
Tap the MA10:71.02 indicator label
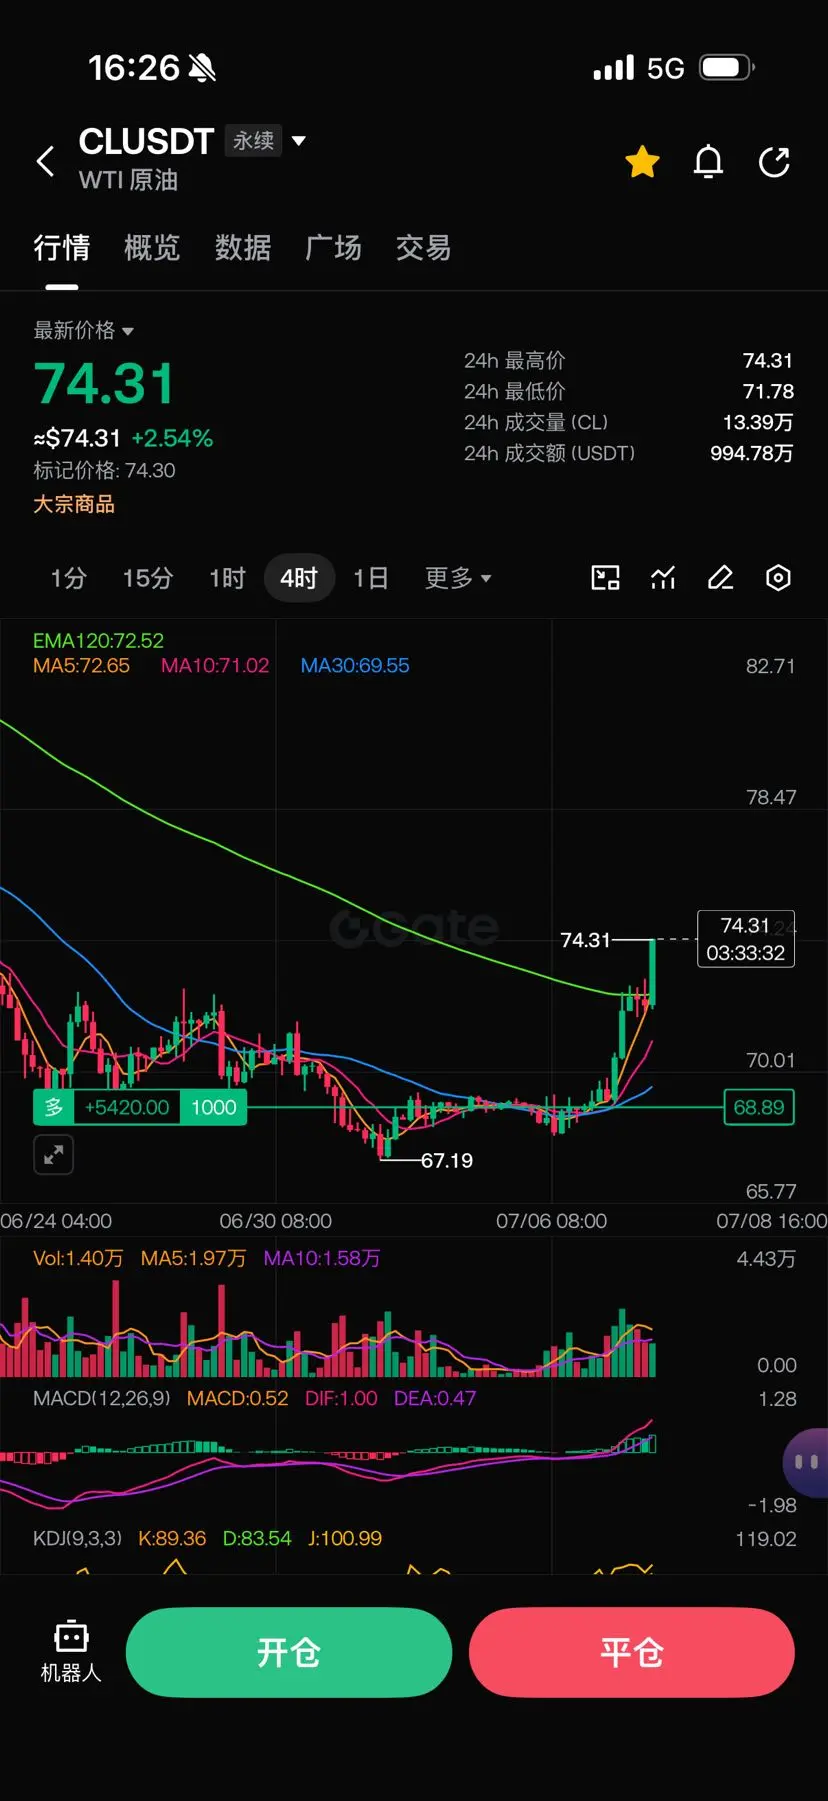coord(215,665)
